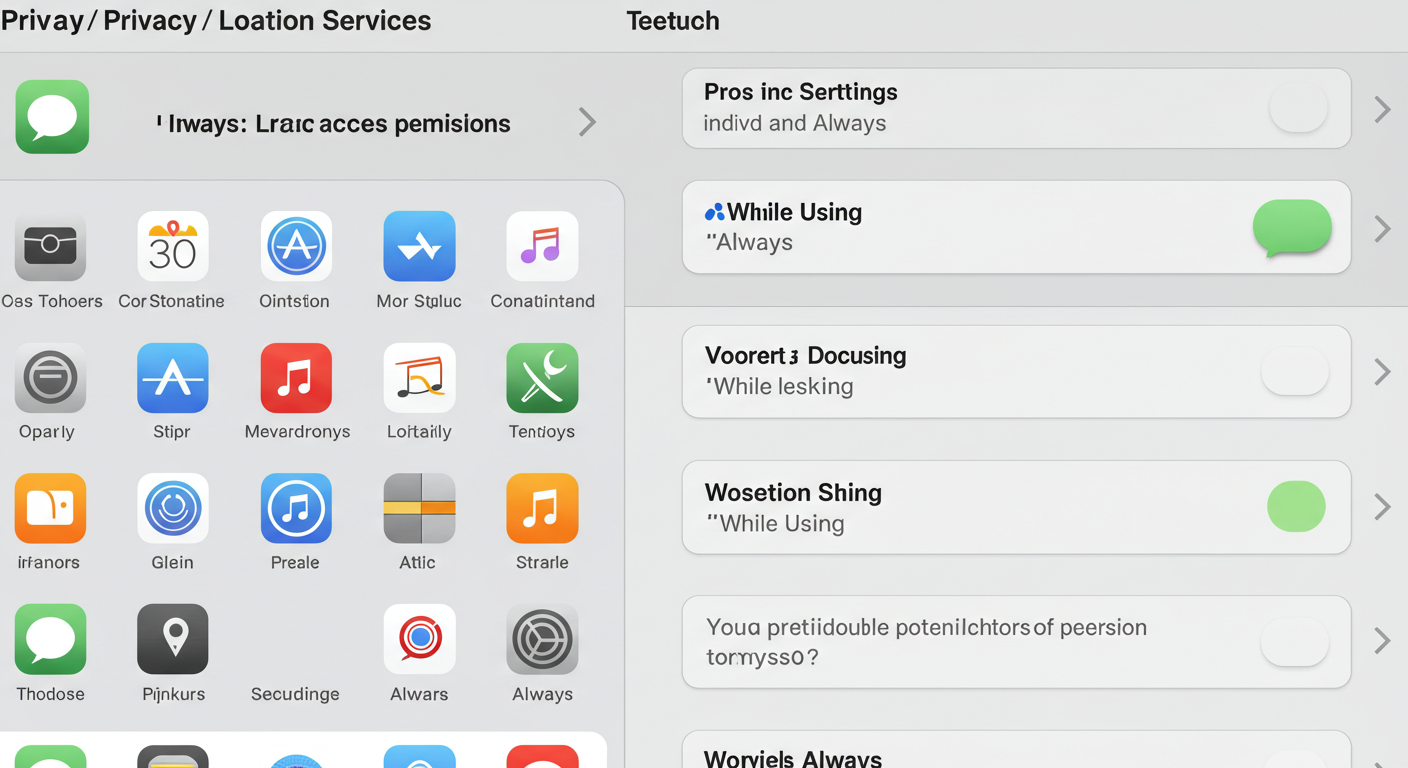Viewport: 1408px width, 768px height.
Task: Select the orange Strarle music icon
Action: (542, 508)
